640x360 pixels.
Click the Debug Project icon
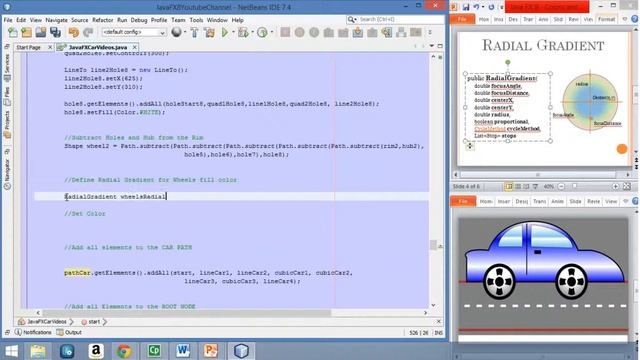click(x=243, y=32)
